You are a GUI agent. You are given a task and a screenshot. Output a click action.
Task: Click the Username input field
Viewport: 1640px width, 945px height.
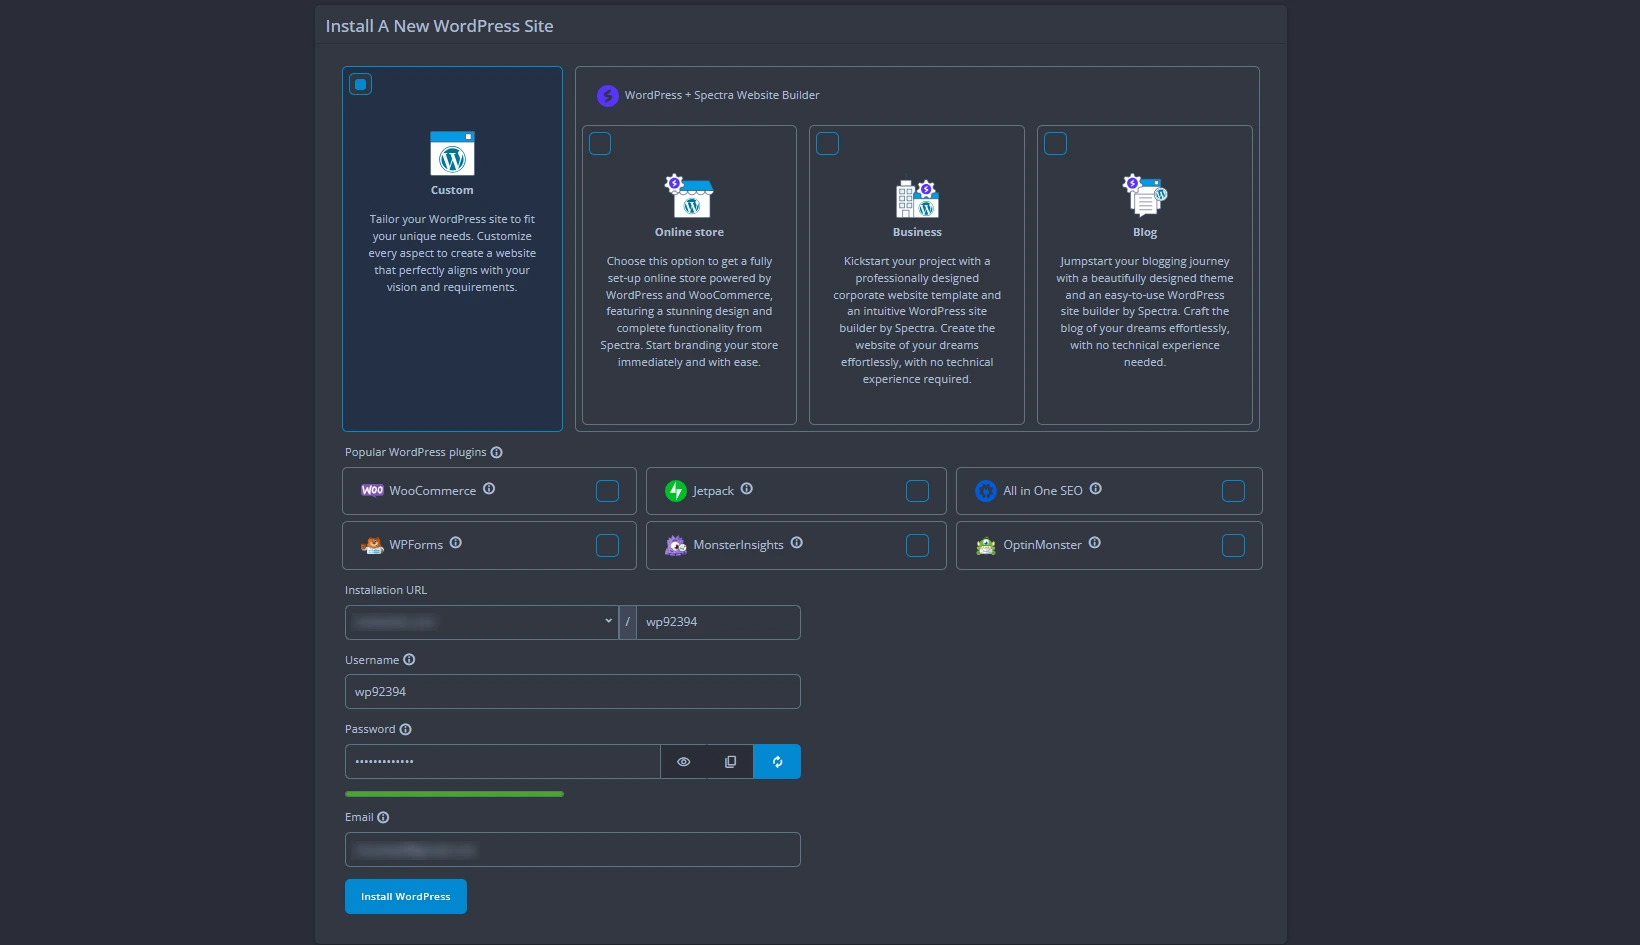point(573,692)
